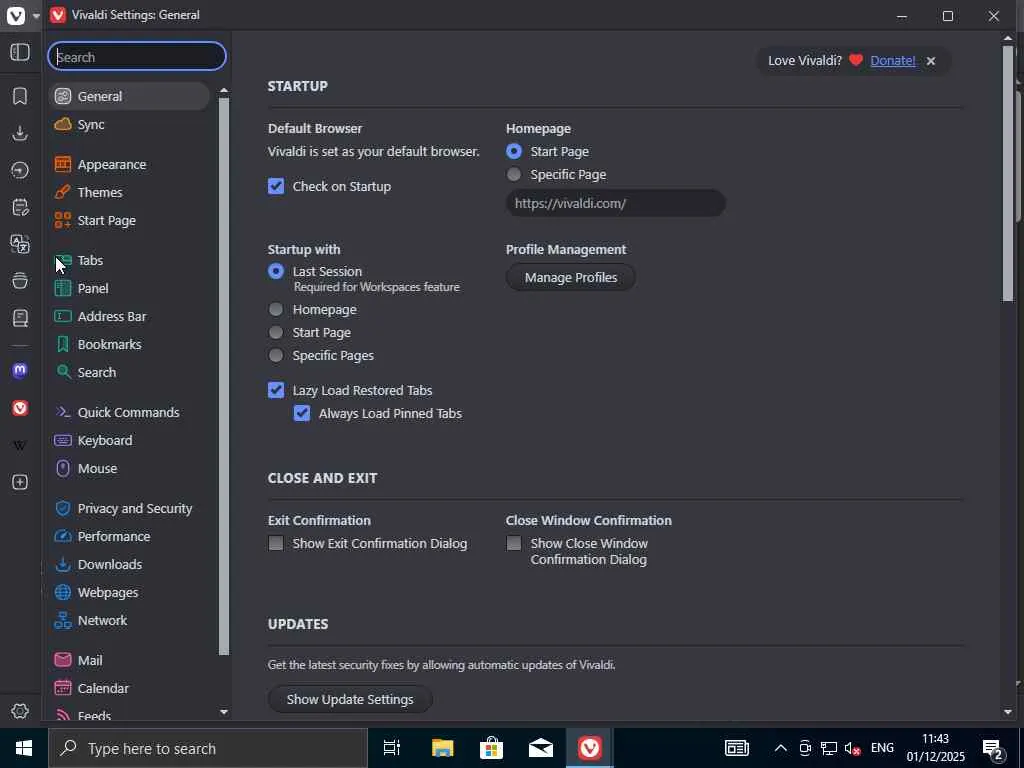Go to Quick Commands settings
Image resolution: width=1024 pixels, height=768 pixels.
(x=129, y=412)
